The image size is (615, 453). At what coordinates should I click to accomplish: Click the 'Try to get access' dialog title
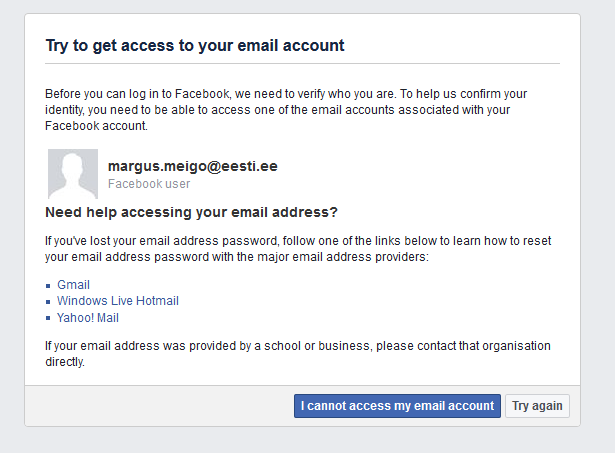coord(195,46)
